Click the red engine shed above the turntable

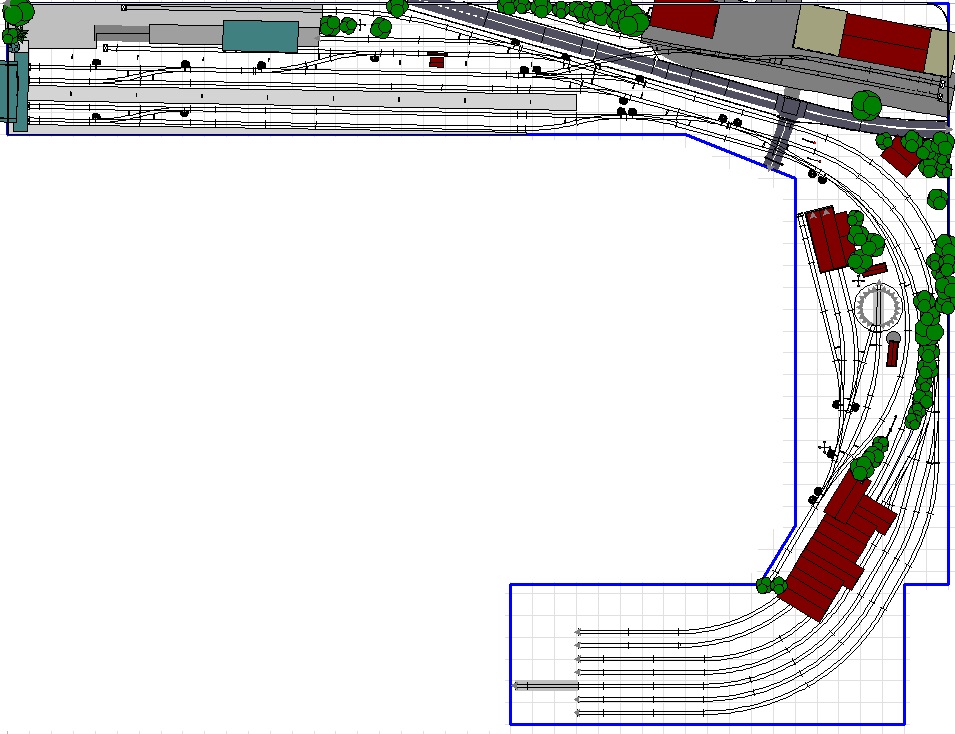pos(828,239)
